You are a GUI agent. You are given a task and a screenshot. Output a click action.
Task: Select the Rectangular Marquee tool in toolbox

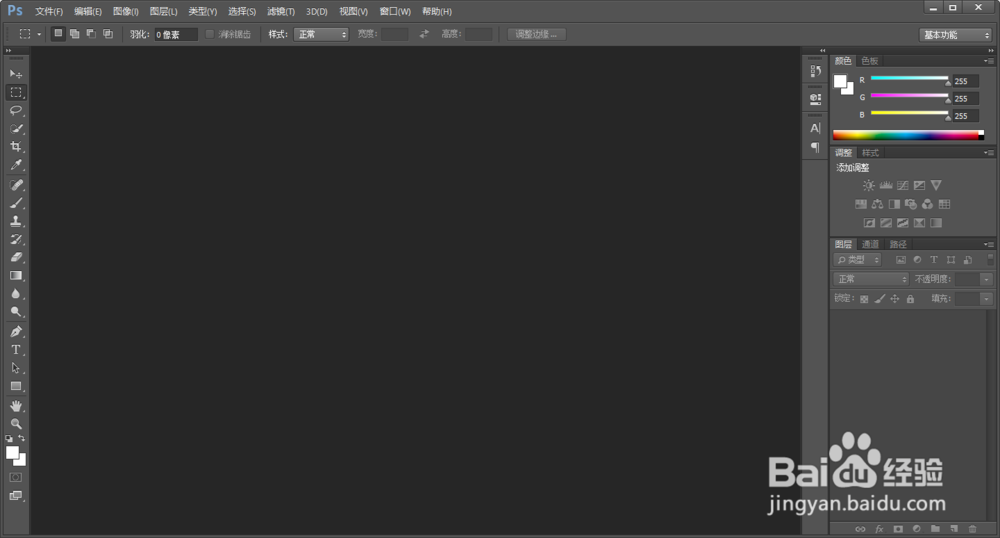click(x=16, y=92)
